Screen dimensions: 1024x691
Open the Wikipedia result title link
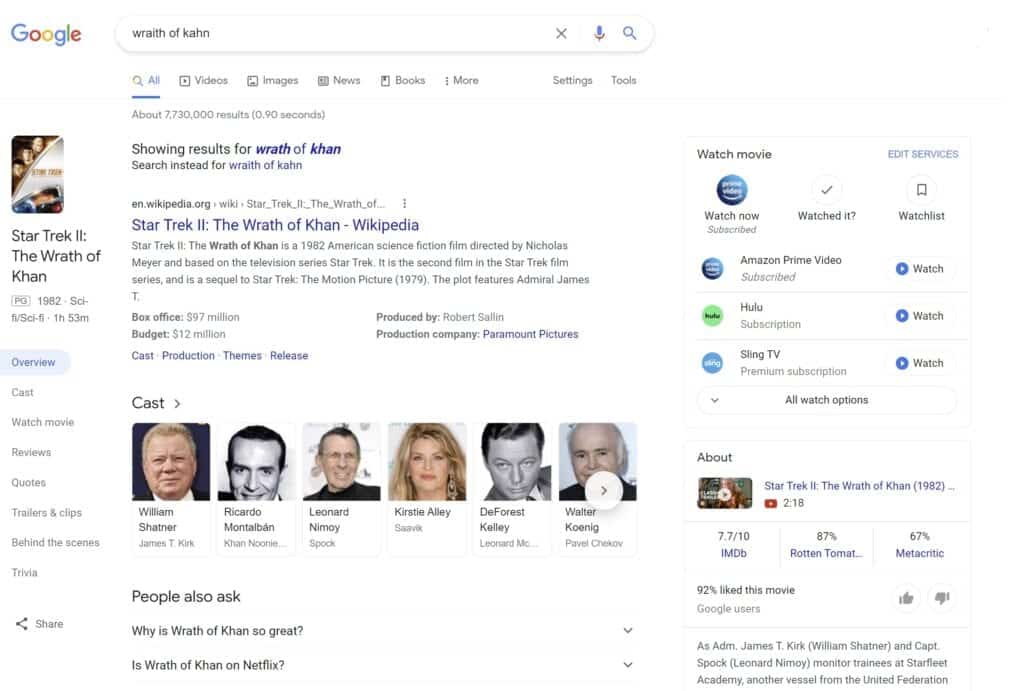275,225
